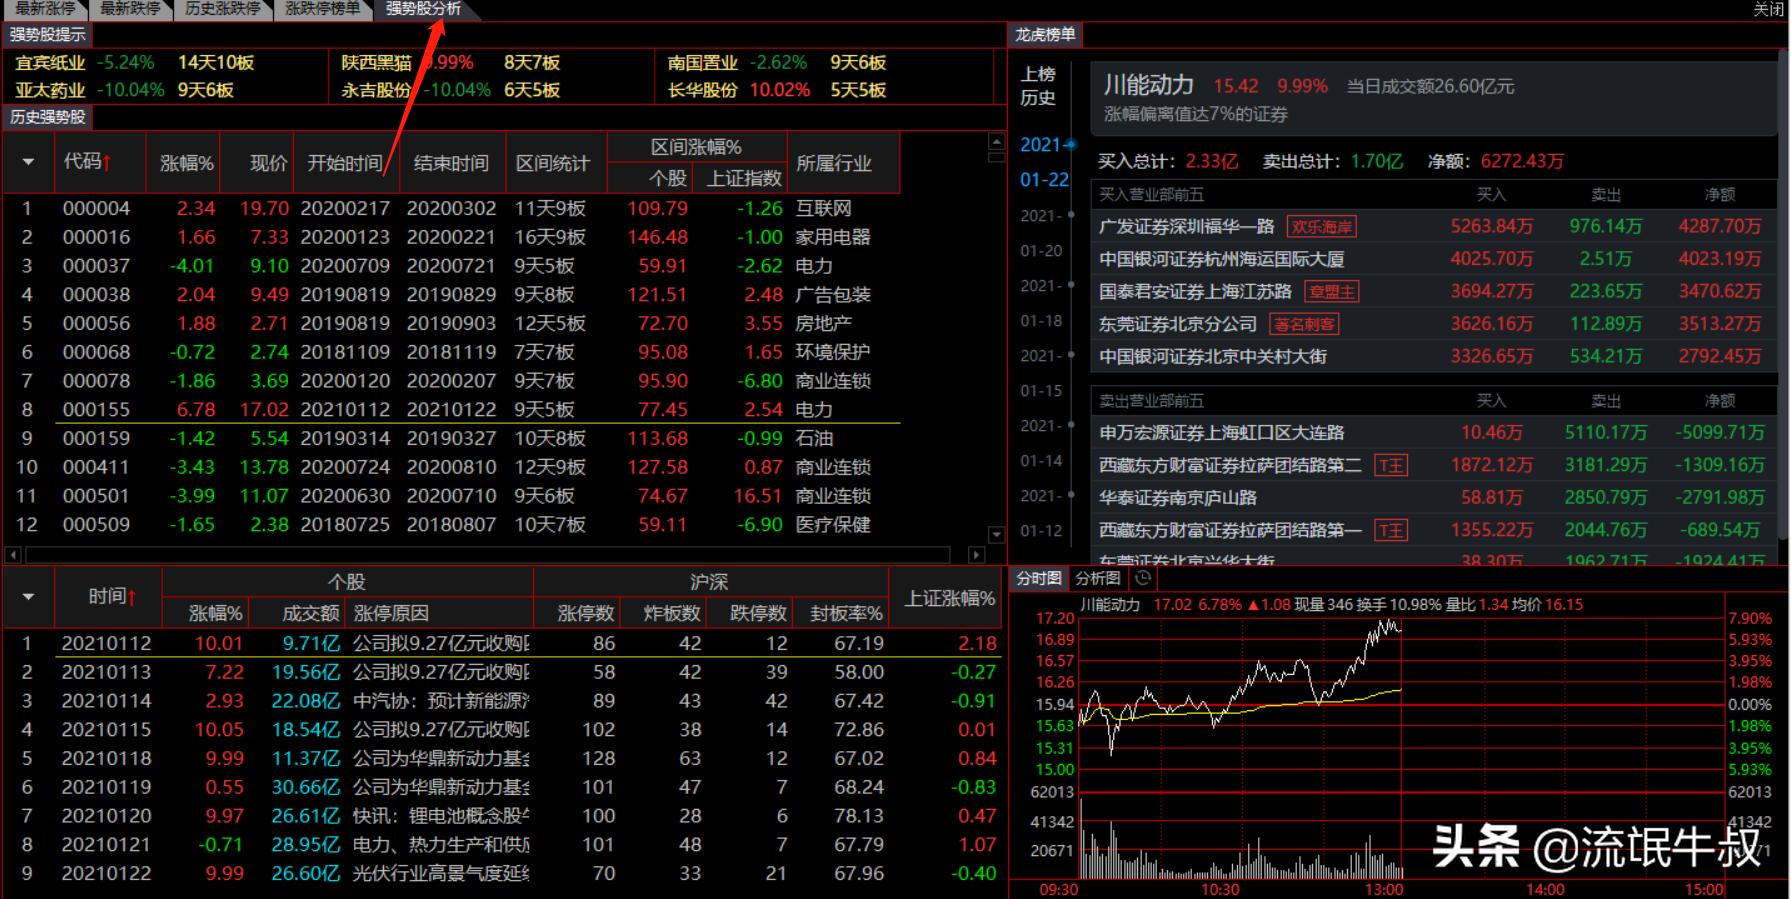The image size is (1791, 899).
Task: Select stock code 000411
Action: (96, 467)
